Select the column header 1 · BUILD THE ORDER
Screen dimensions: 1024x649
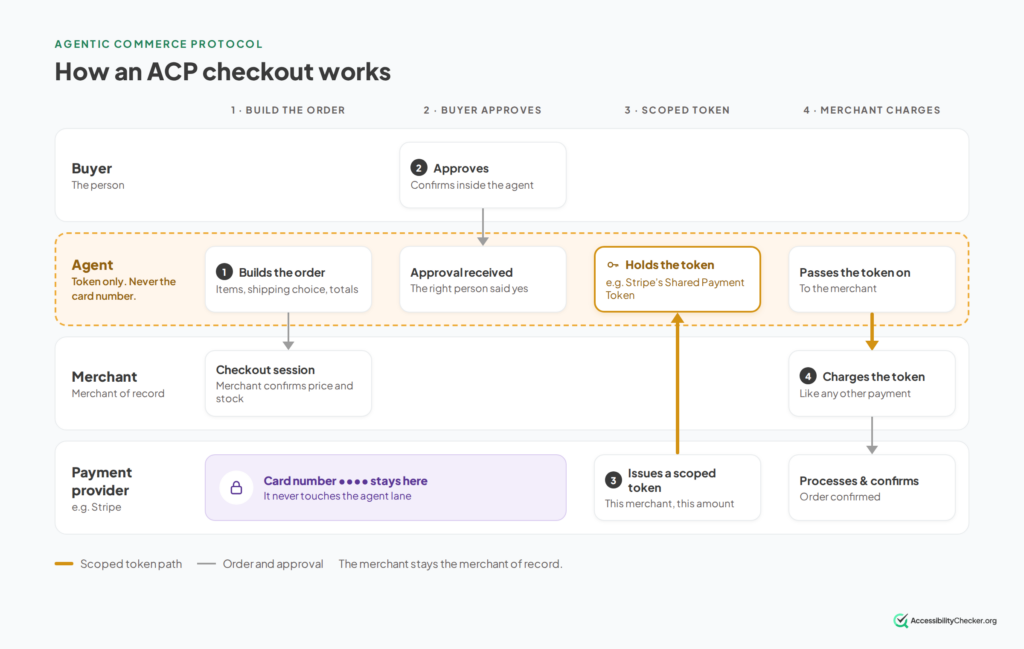point(288,110)
